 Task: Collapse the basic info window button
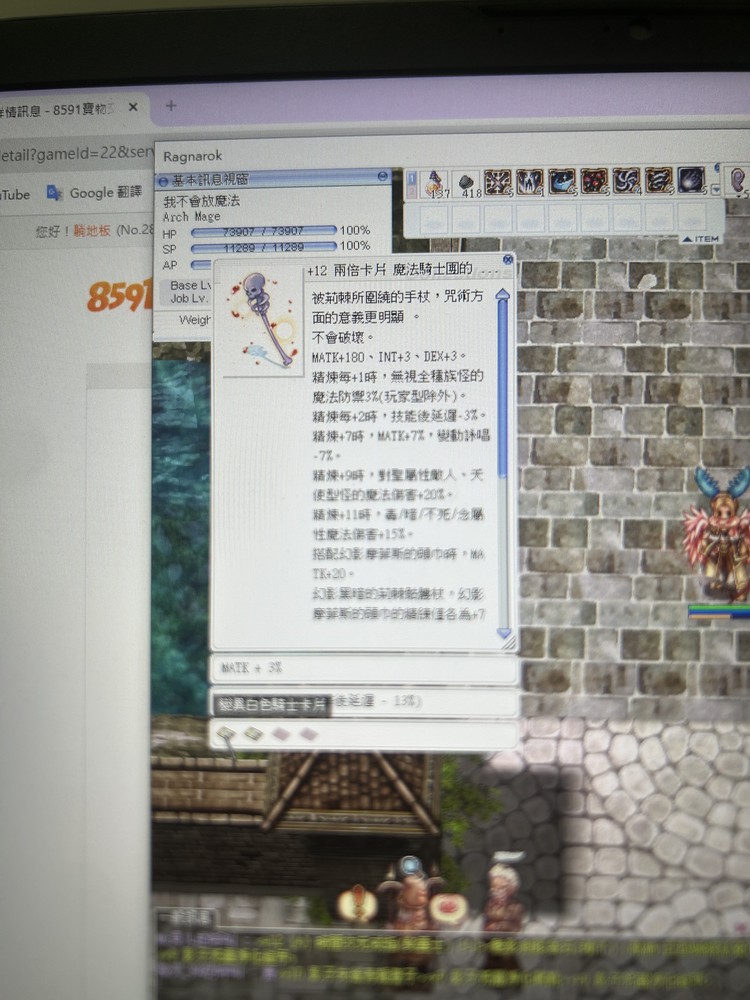click(x=383, y=175)
